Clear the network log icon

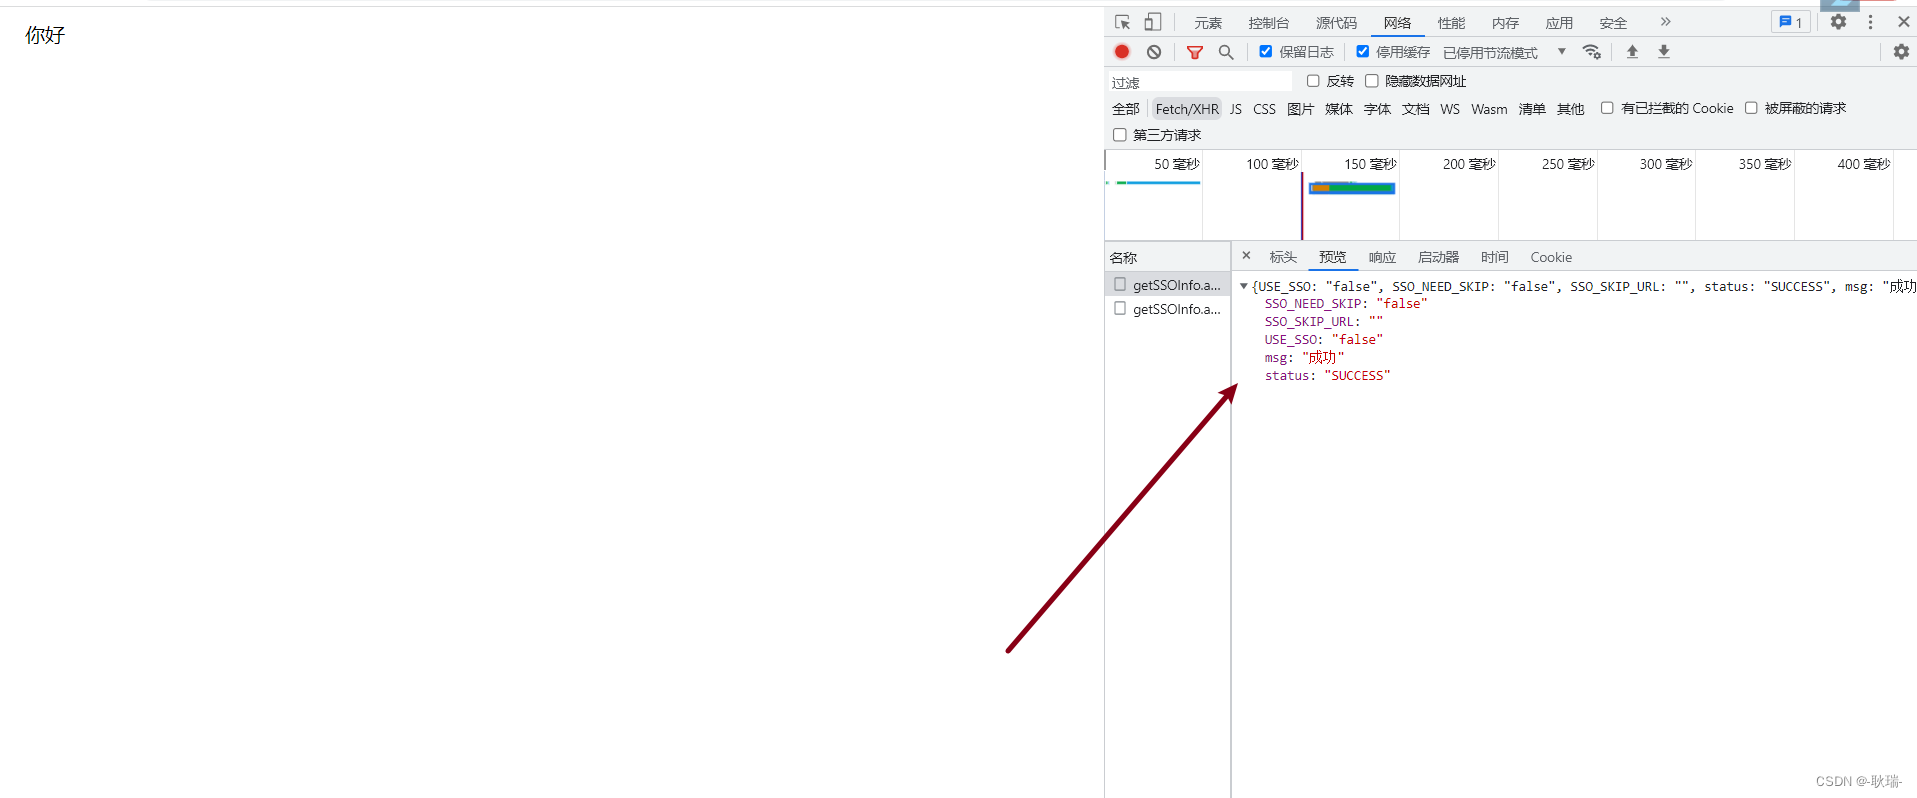pyautogui.click(x=1154, y=52)
